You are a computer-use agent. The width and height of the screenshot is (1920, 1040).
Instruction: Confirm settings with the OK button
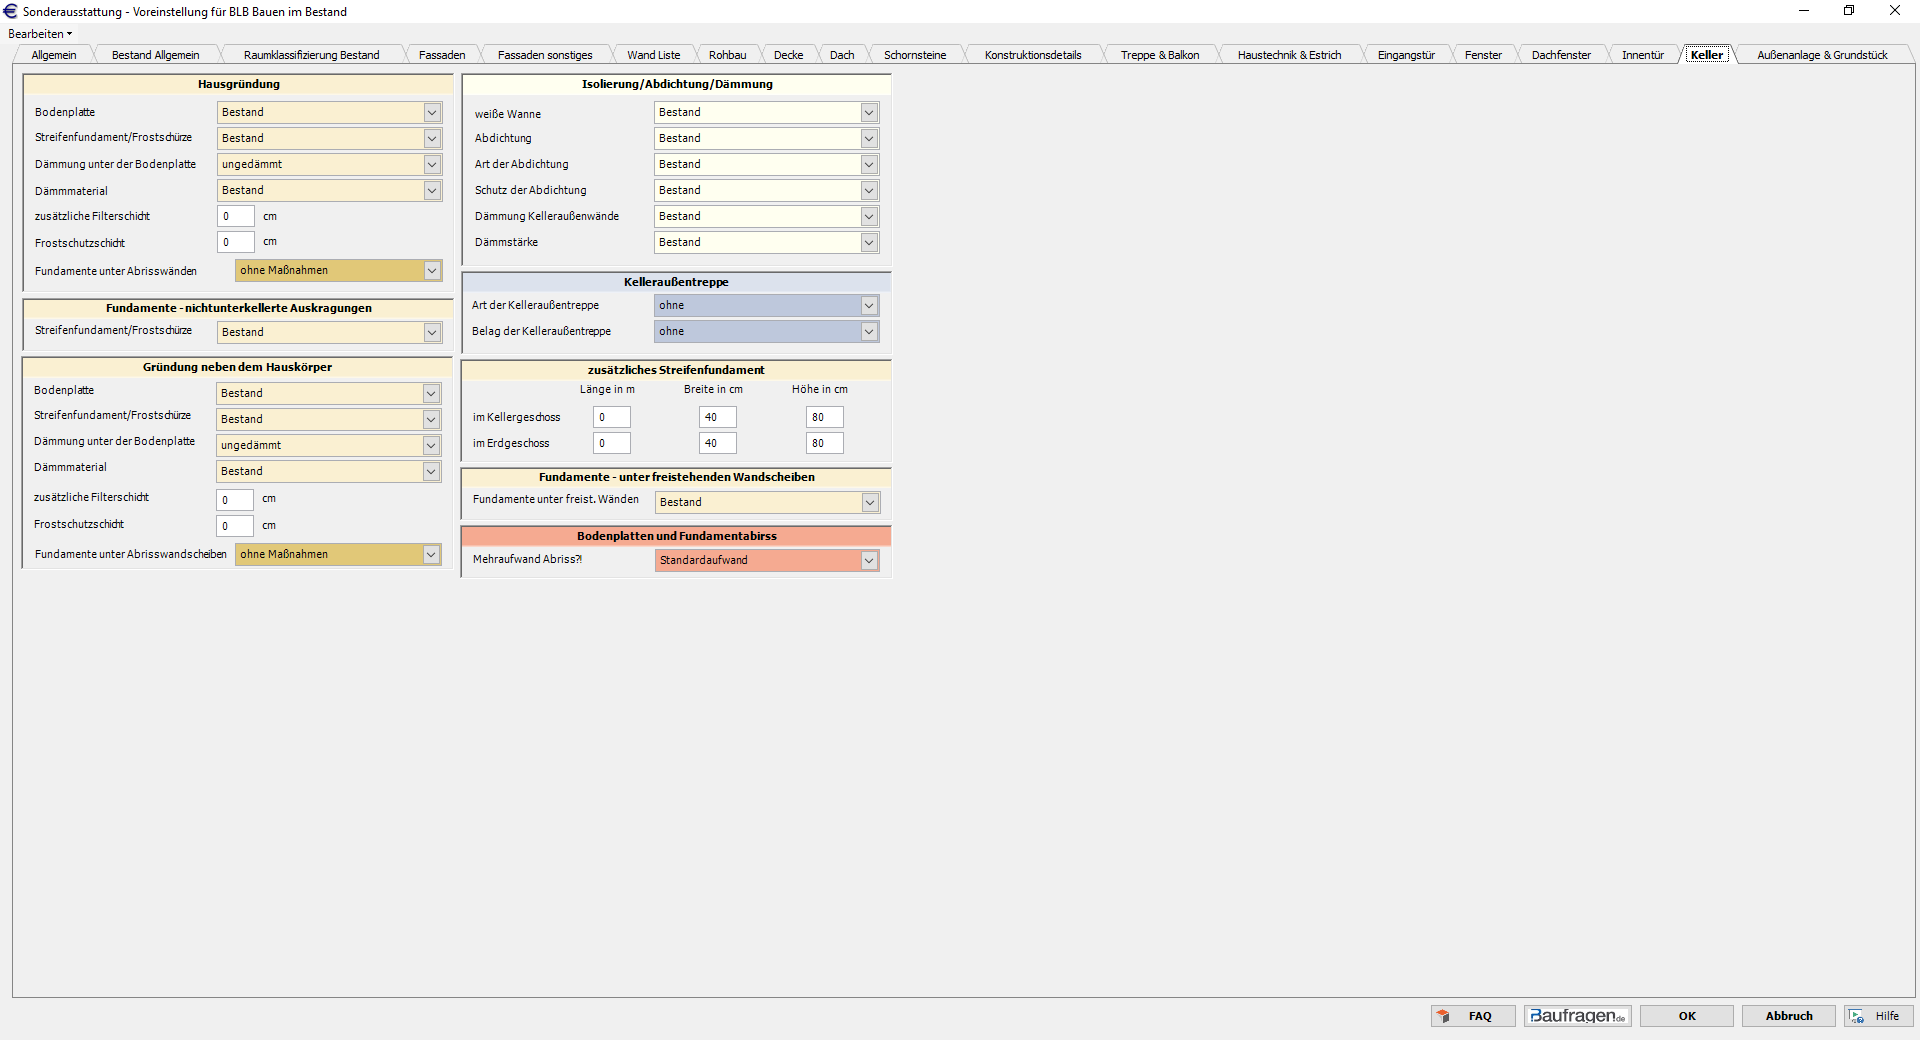(x=1686, y=1016)
